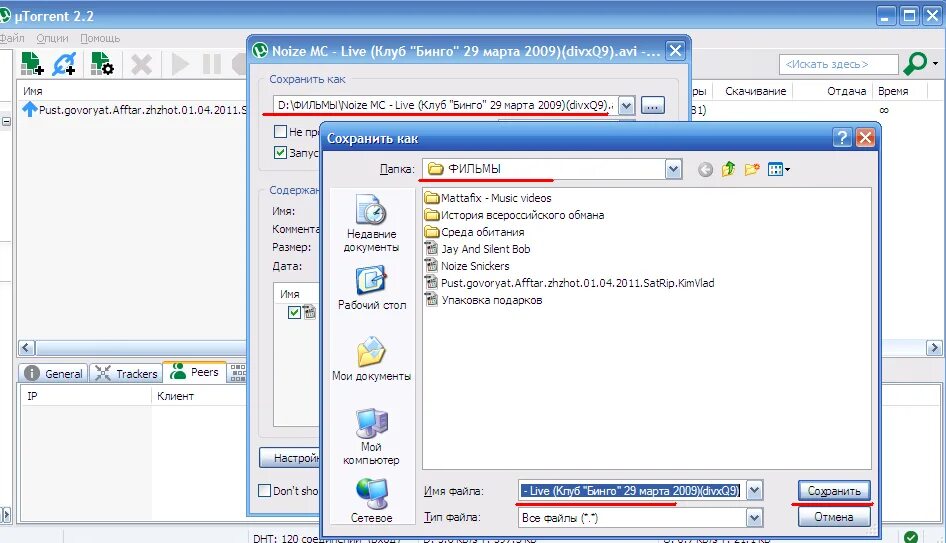946x543 pixels.
Task: Open the Views menu icon
Action: tap(778, 170)
